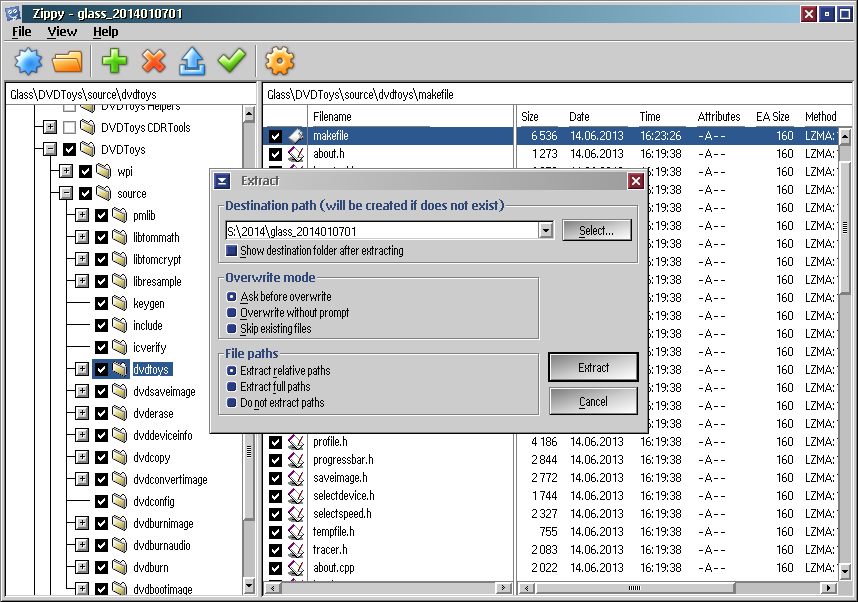The height and width of the screenshot is (602, 858).
Task: Open the View menu
Action: click(62, 32)
